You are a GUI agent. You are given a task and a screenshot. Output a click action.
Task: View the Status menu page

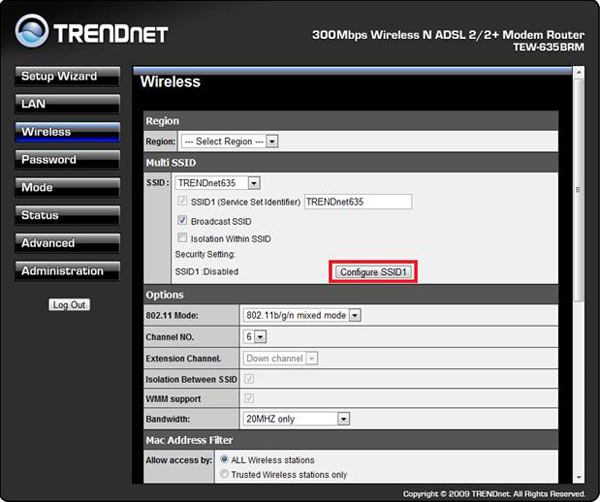click(67, 215)
